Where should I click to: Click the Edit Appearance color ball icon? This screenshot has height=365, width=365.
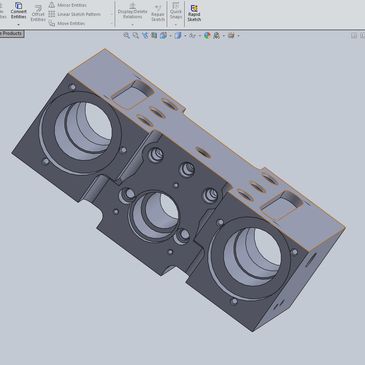coord(207,35)
